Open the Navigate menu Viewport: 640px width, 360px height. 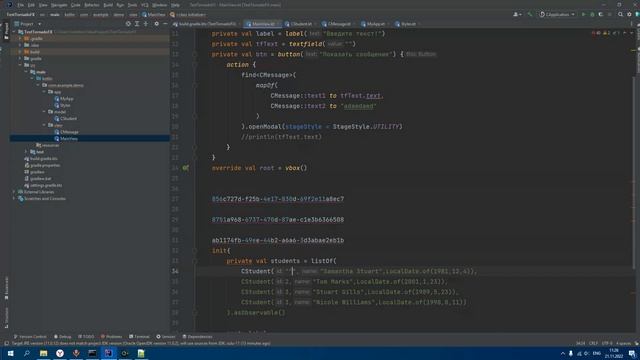59,5
